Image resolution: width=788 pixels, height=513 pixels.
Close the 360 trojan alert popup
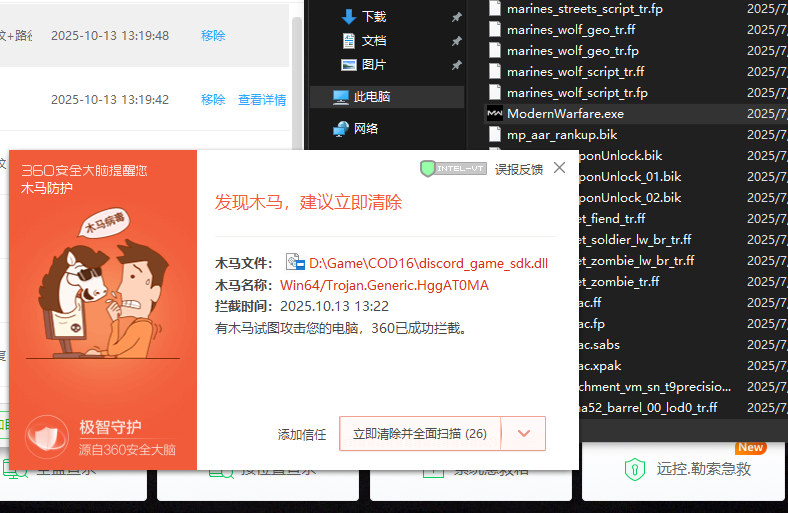(559, 168)
